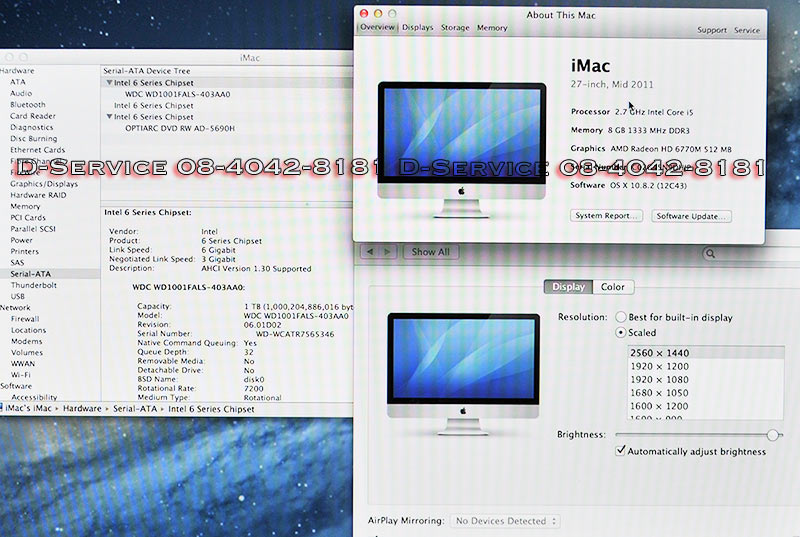The image size is (800, 537).
Task: Select Bluetooth in the System Report sidebar
Action: click(28, 105)
